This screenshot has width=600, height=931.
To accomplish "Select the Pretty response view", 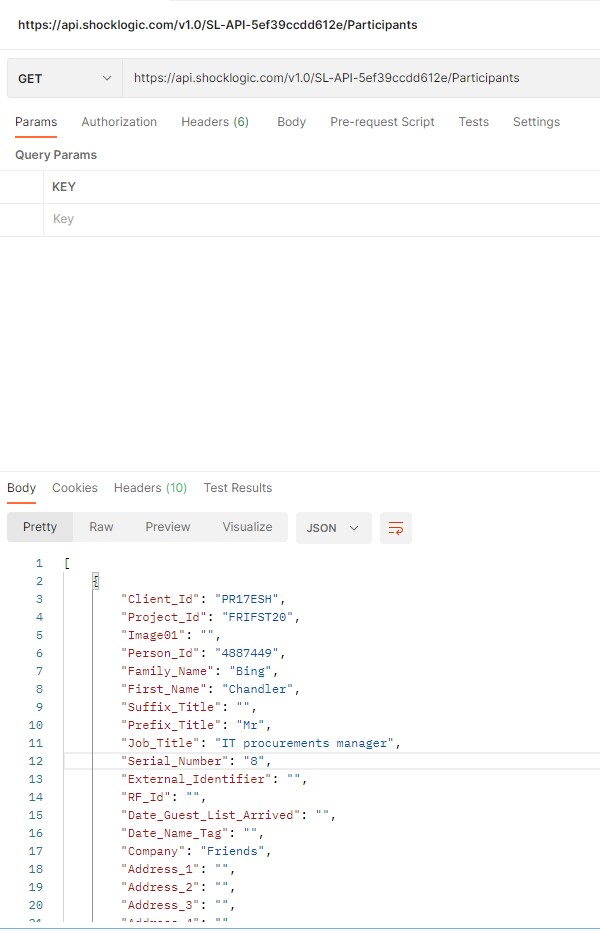I will pyautogui.click(x=40, y=527).
